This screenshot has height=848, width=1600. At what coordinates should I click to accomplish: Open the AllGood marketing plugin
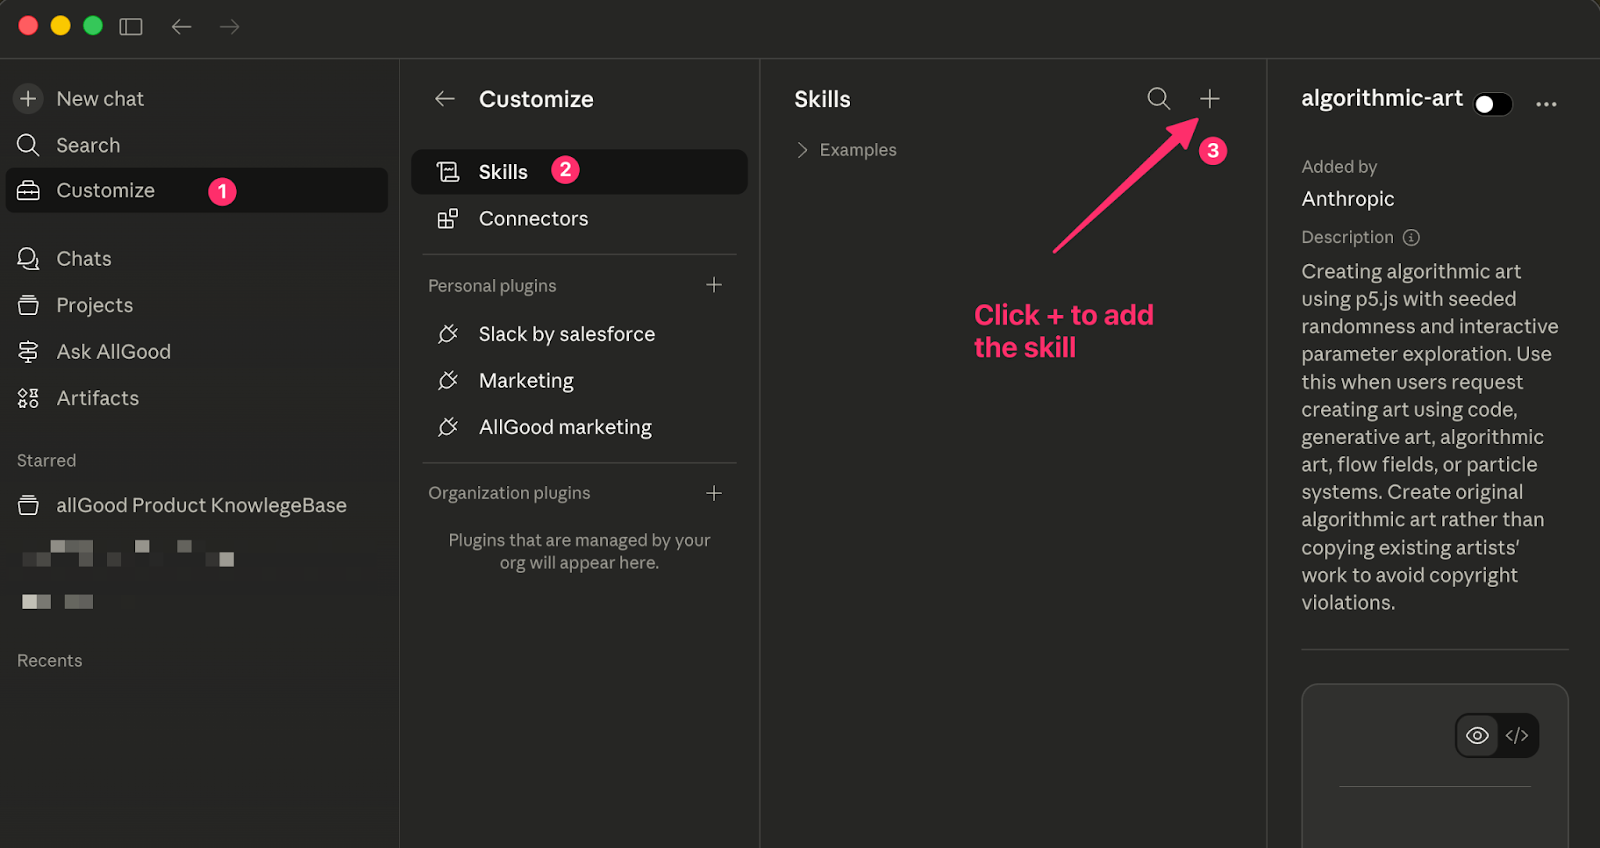tap(565, 427)
